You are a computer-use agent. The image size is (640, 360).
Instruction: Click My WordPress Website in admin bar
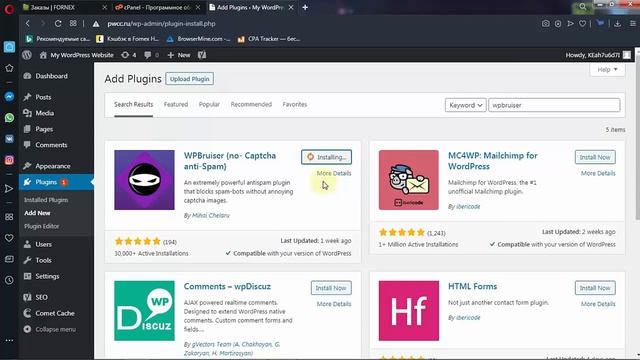click(x=77, y=55)
